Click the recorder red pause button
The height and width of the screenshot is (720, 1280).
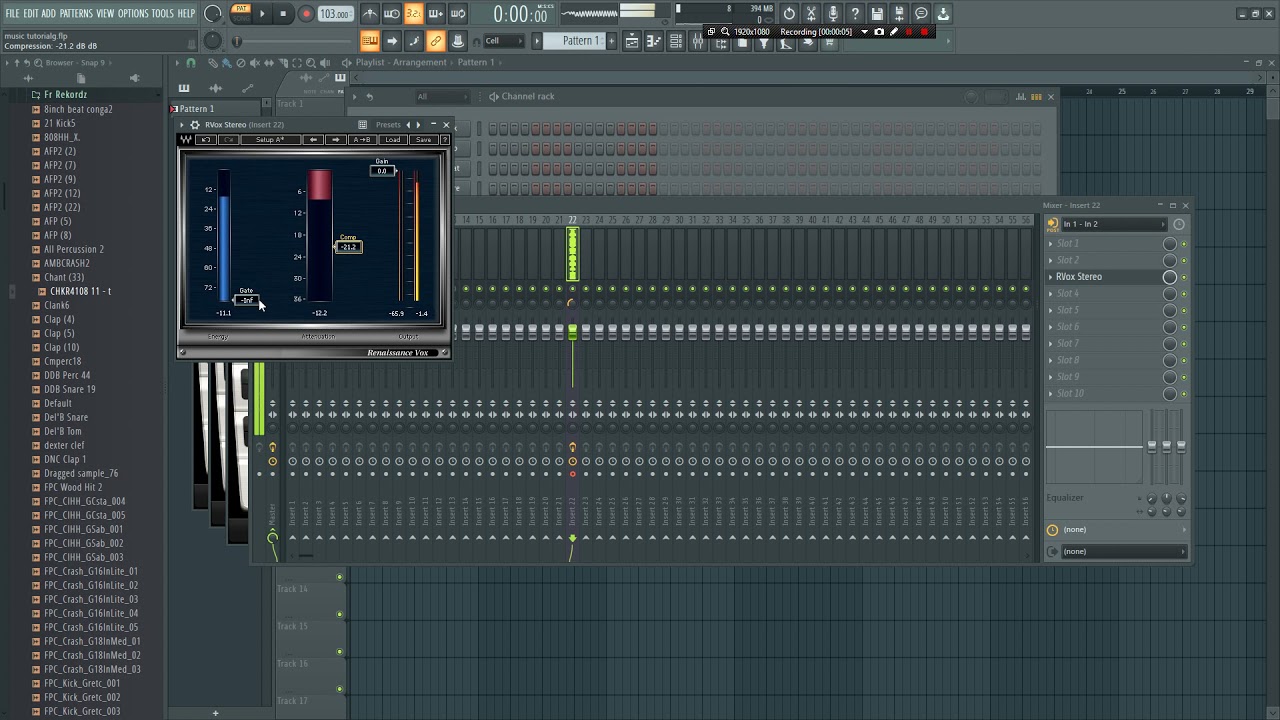(909, 32)
